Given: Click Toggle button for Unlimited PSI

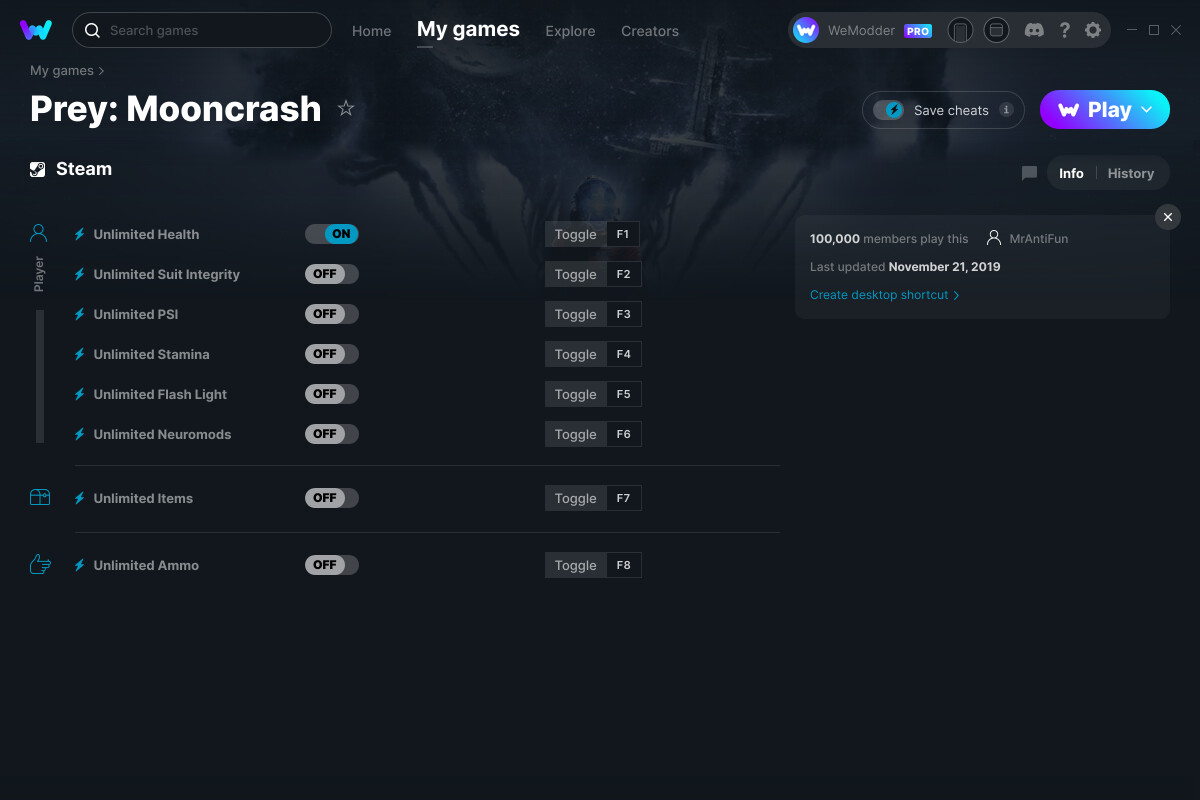Looking at the screenshot, I should point(575,314).
